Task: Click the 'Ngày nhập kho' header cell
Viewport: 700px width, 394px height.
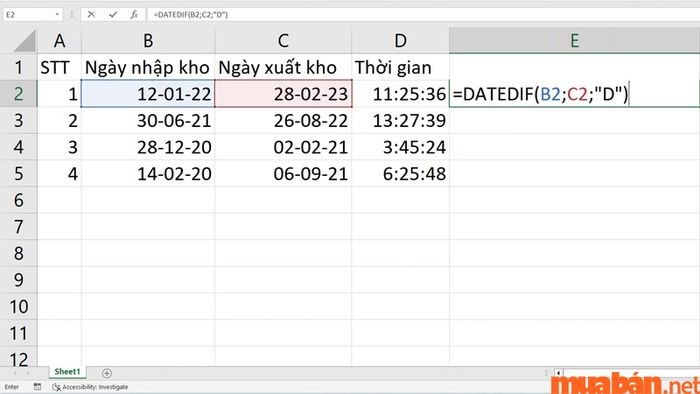Action: pyautogui.click(x=148, y=67)
